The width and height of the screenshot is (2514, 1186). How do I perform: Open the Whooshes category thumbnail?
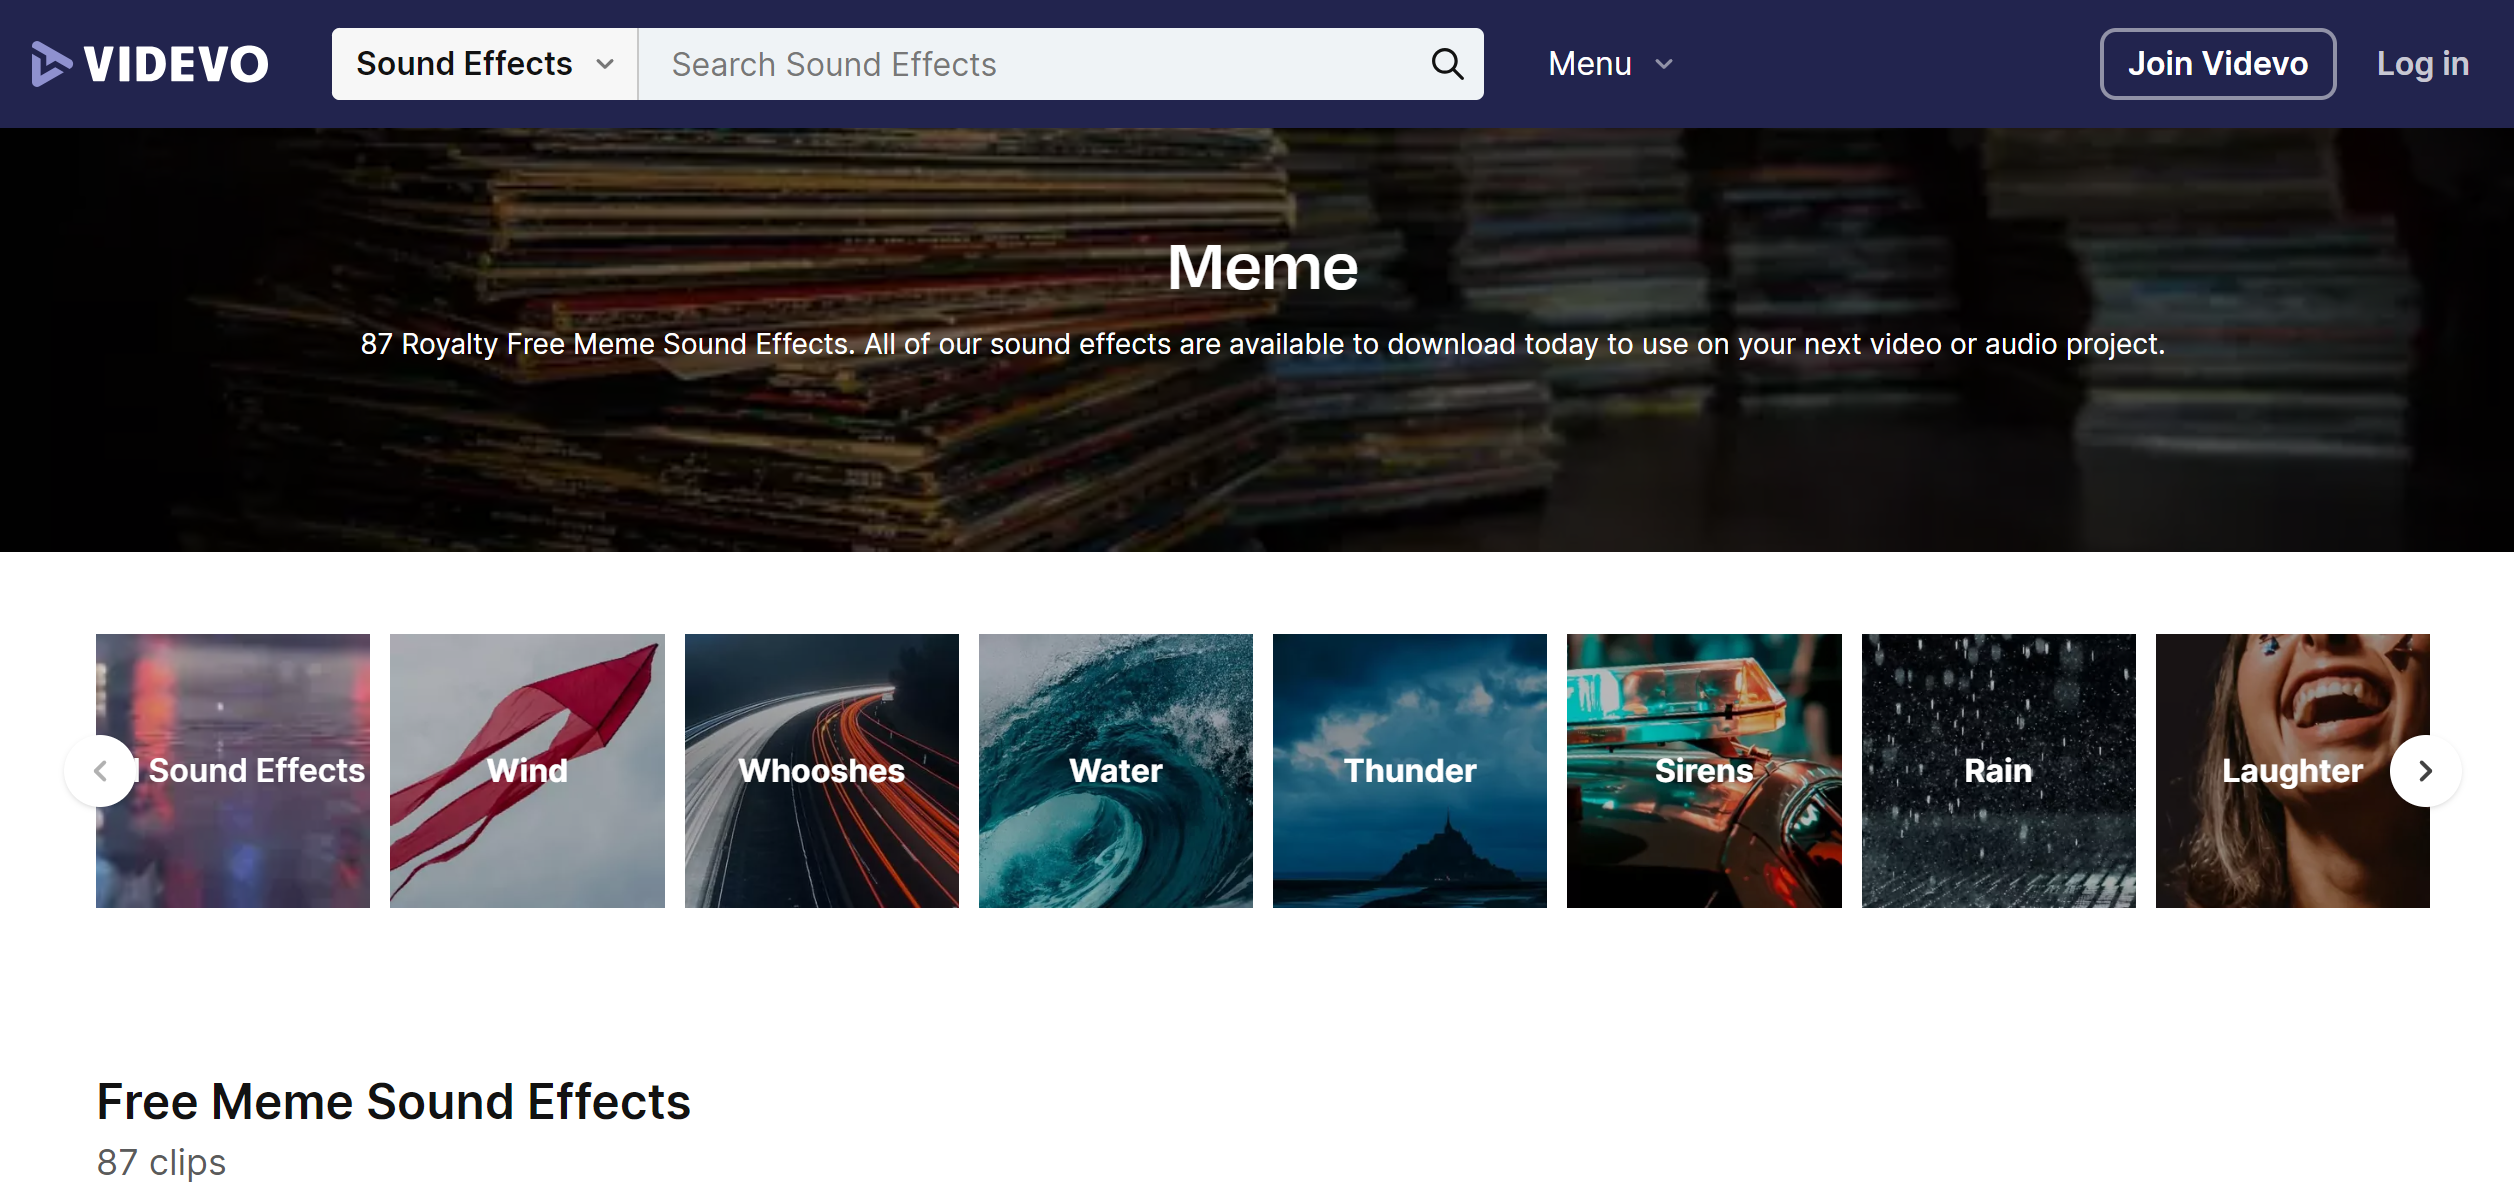click(821, 770)
